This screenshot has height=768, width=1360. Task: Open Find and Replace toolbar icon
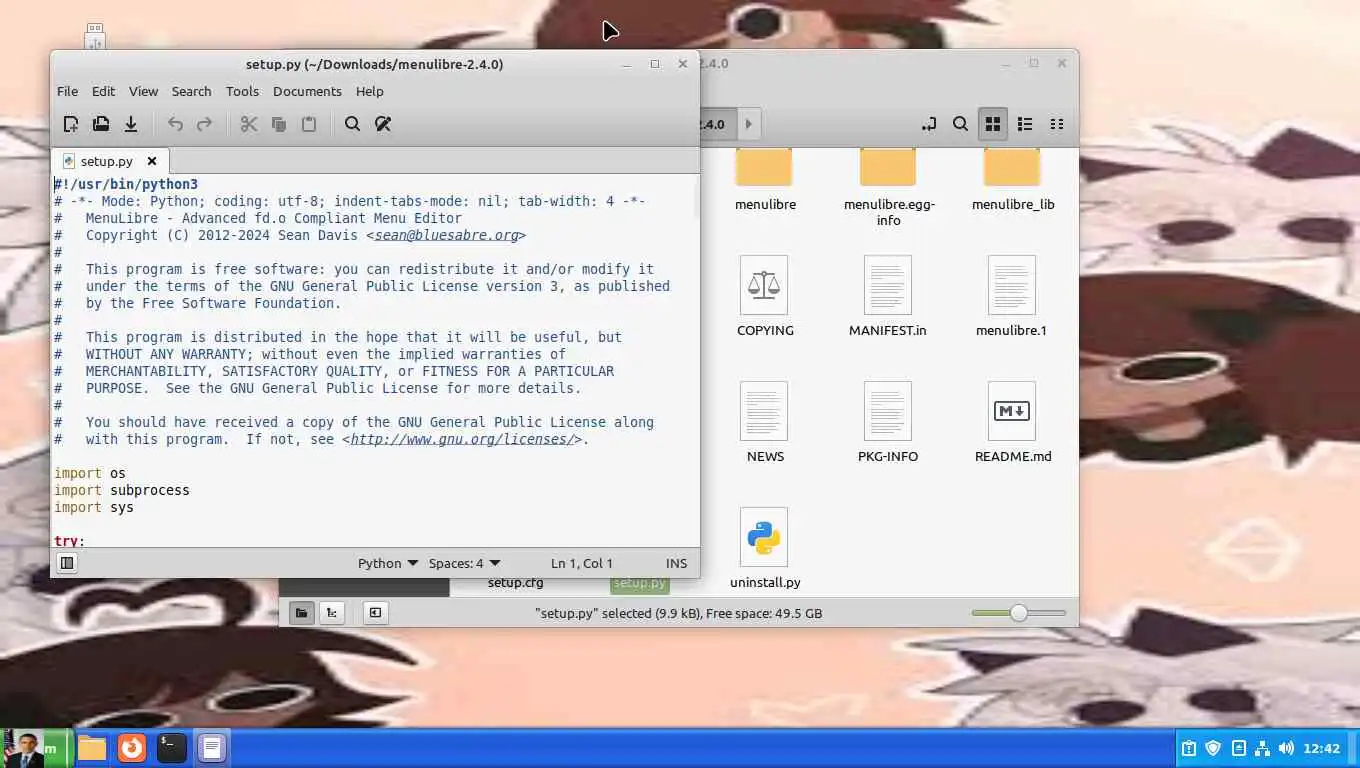pos(383,124)
